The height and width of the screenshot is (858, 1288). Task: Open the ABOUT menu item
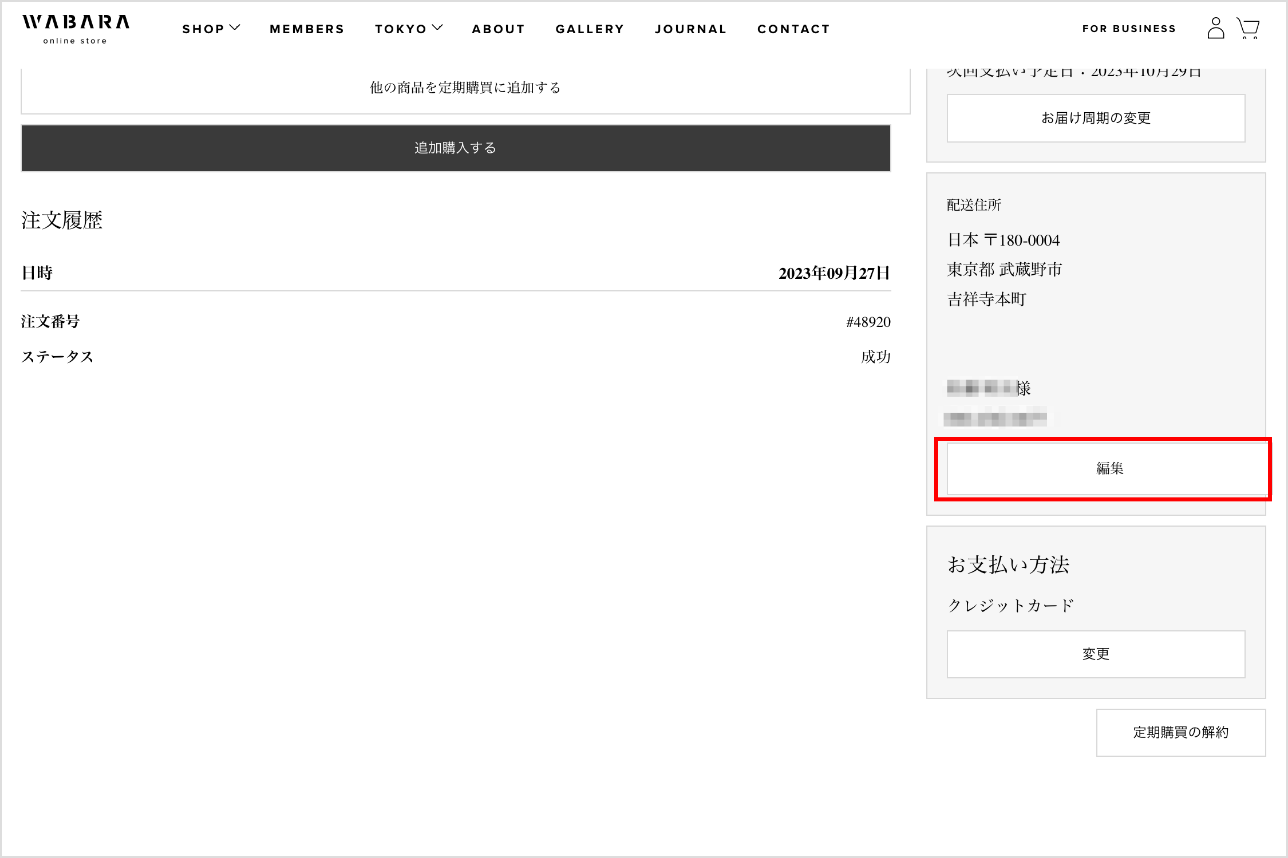pos(498,29)
